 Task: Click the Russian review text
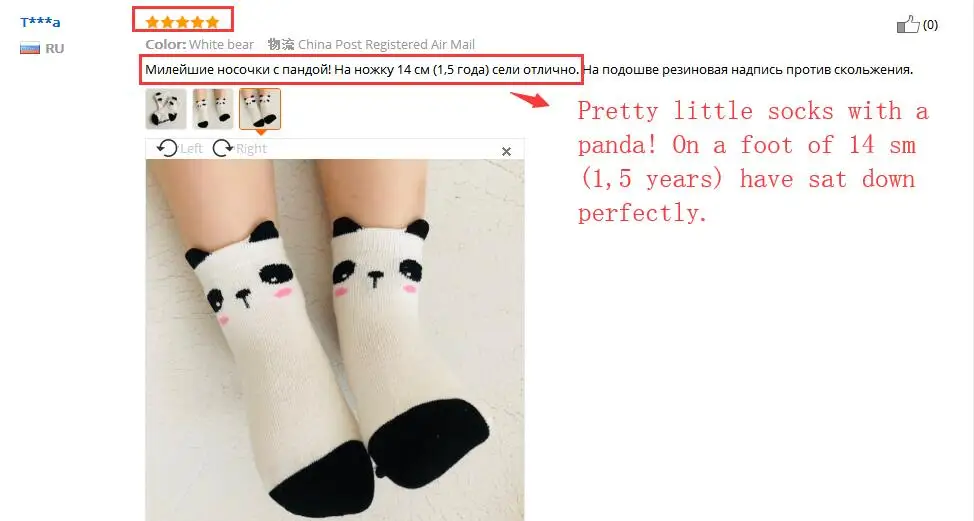pos(529,70)
